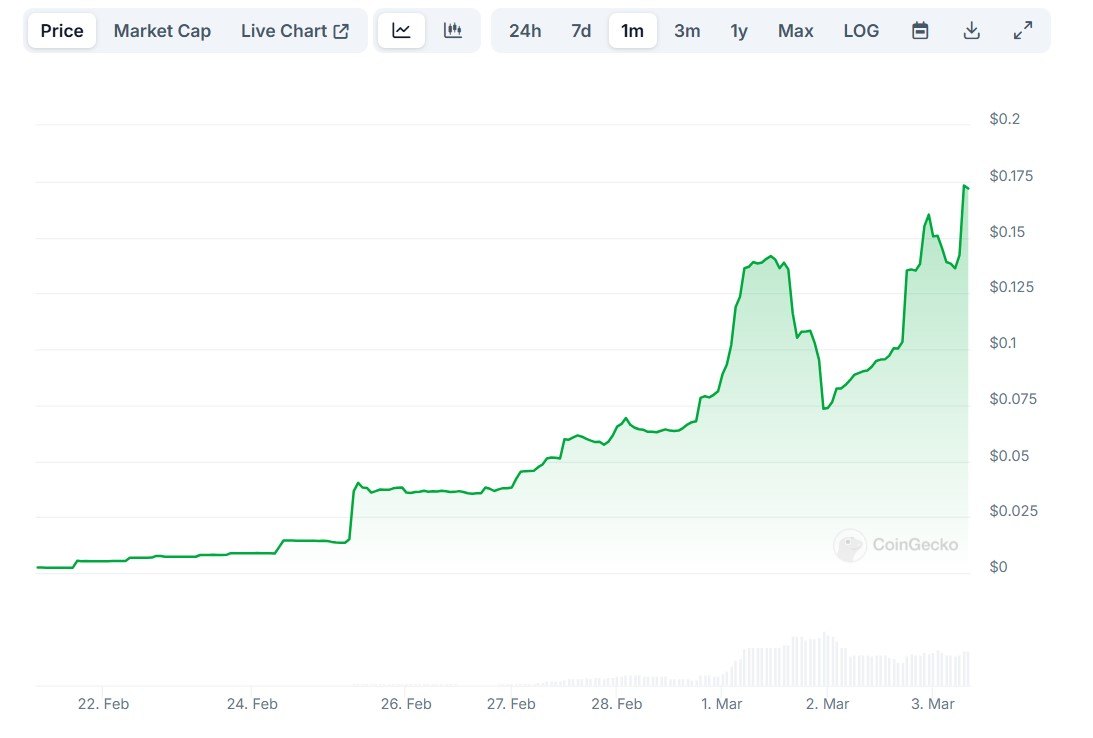Click the $0.125 axis label

click(1011, 287)
